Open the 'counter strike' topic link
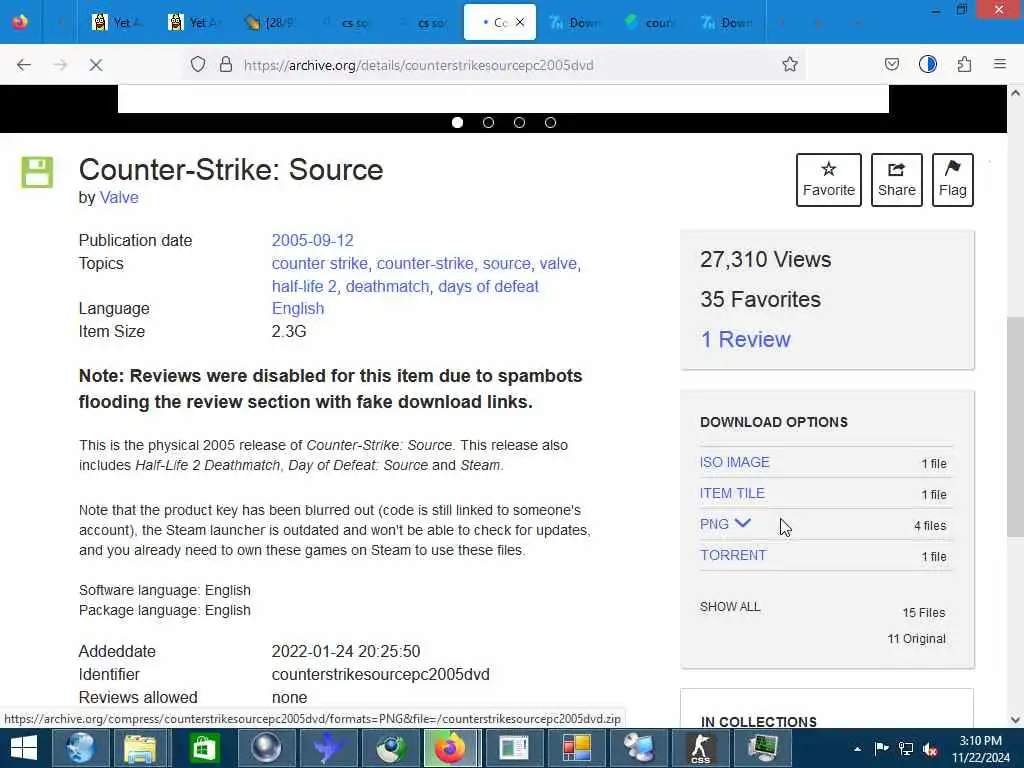Image resolution: width=1024 pixels, height=768 pixels. pyautogui.click(x=319, y=263)
